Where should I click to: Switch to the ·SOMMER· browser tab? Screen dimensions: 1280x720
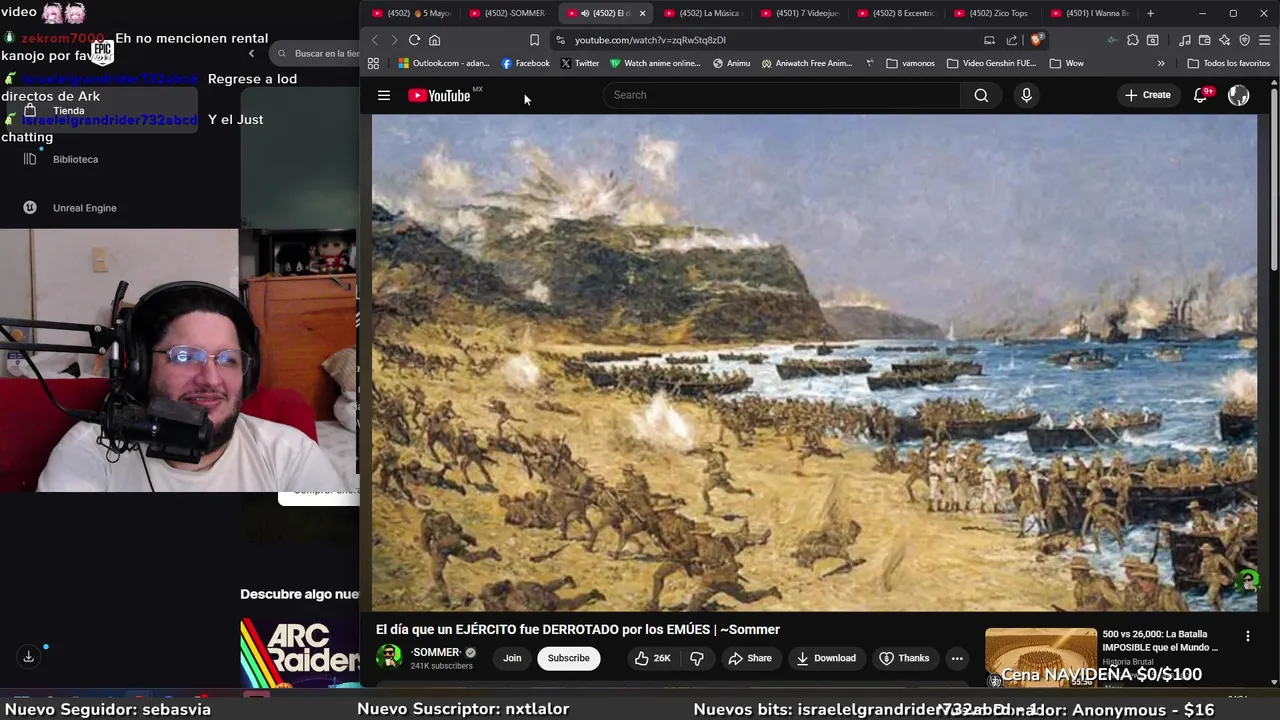point(508,13)
